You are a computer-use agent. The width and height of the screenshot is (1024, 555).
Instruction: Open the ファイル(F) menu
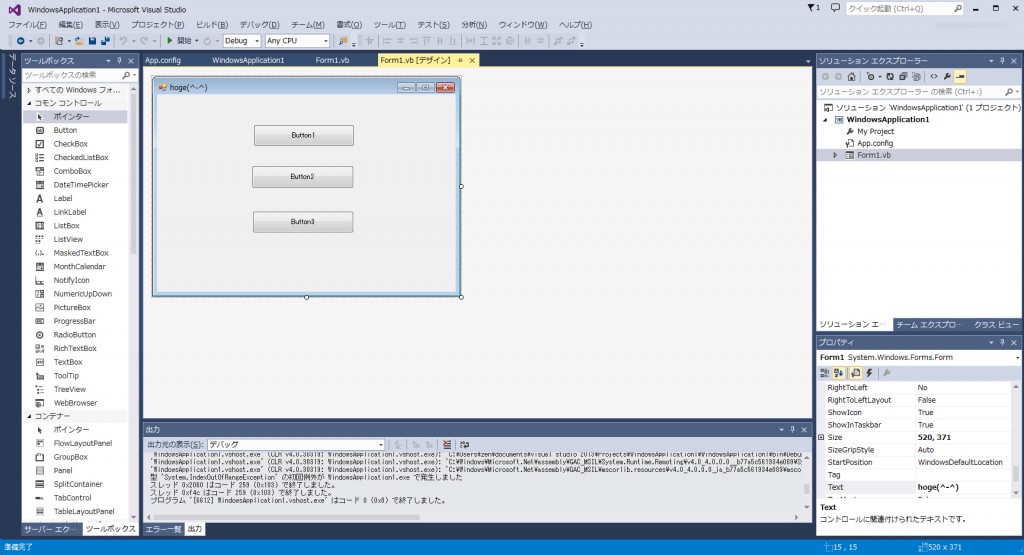click(x=27, y=25)
